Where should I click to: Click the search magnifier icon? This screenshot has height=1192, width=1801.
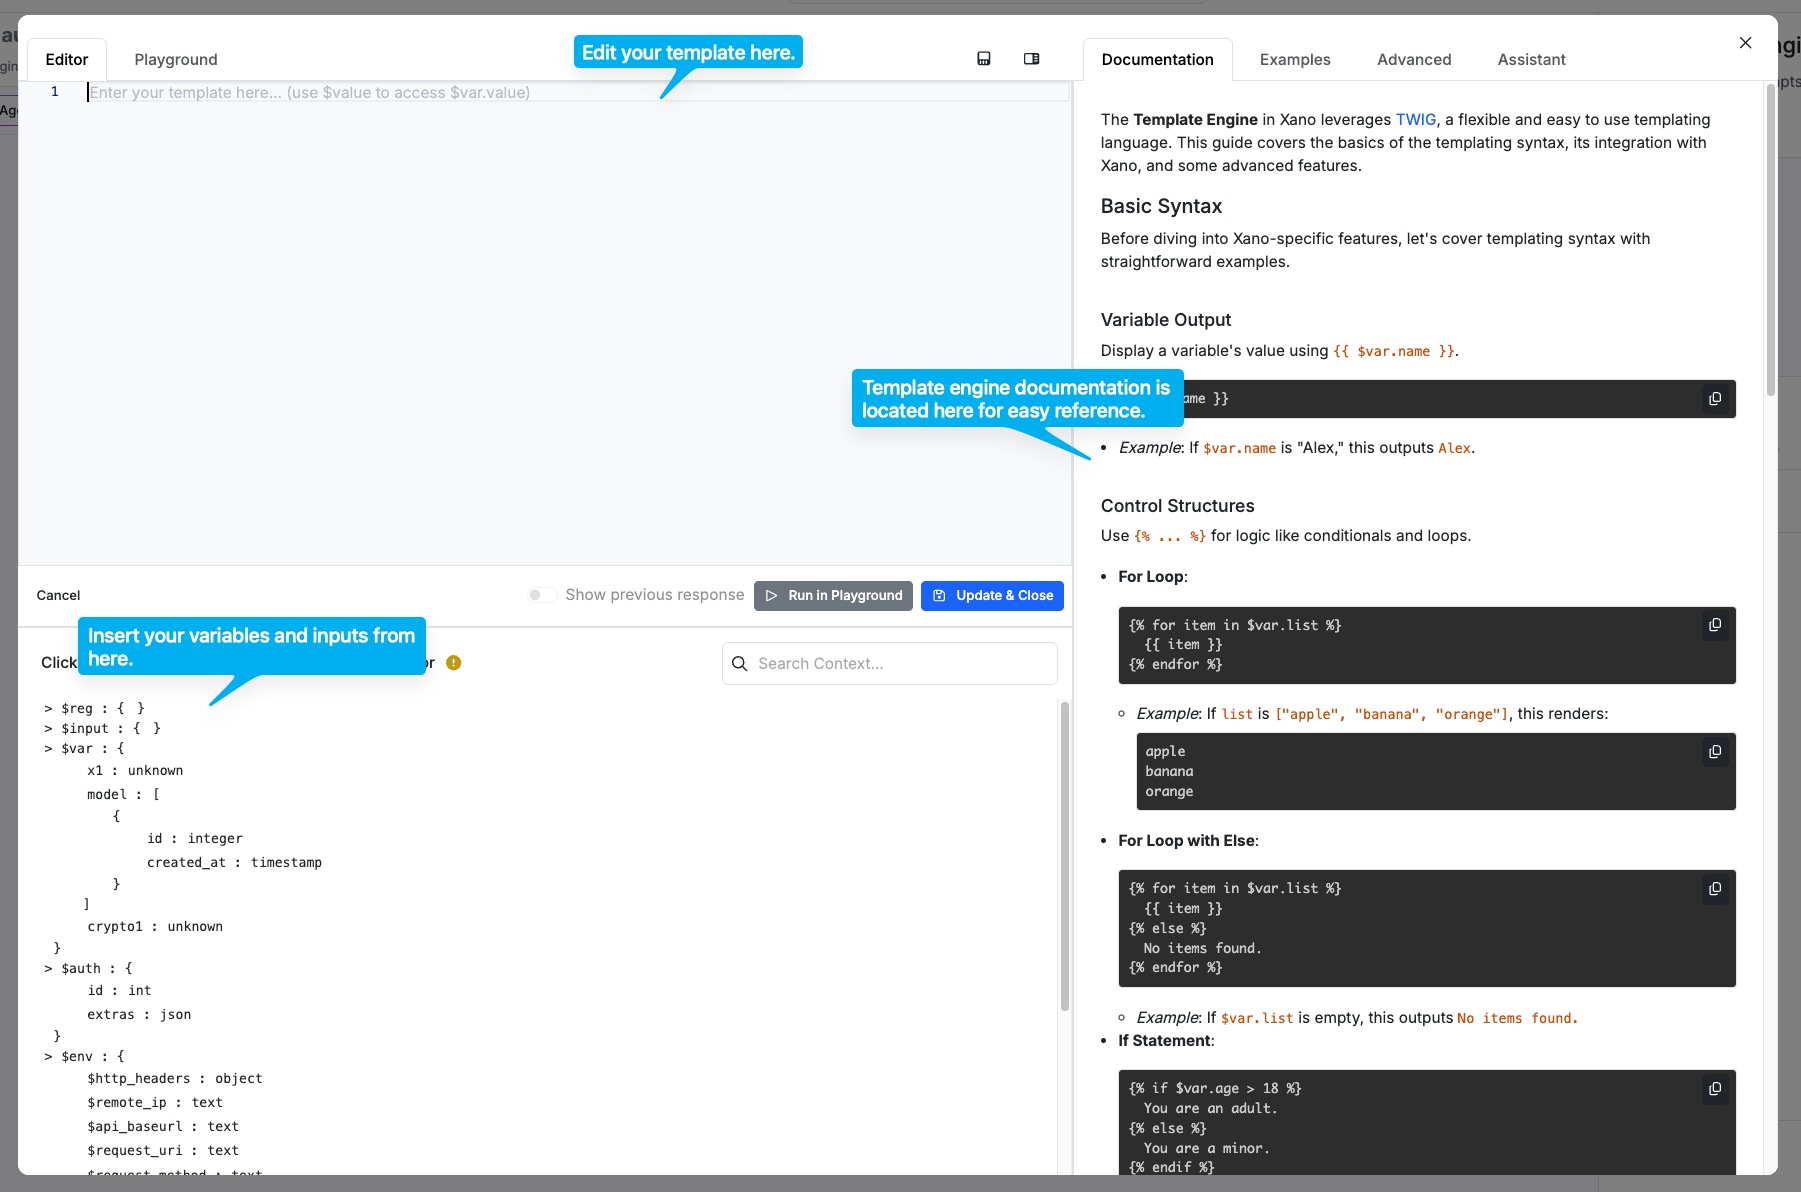[x=740, y=664]
